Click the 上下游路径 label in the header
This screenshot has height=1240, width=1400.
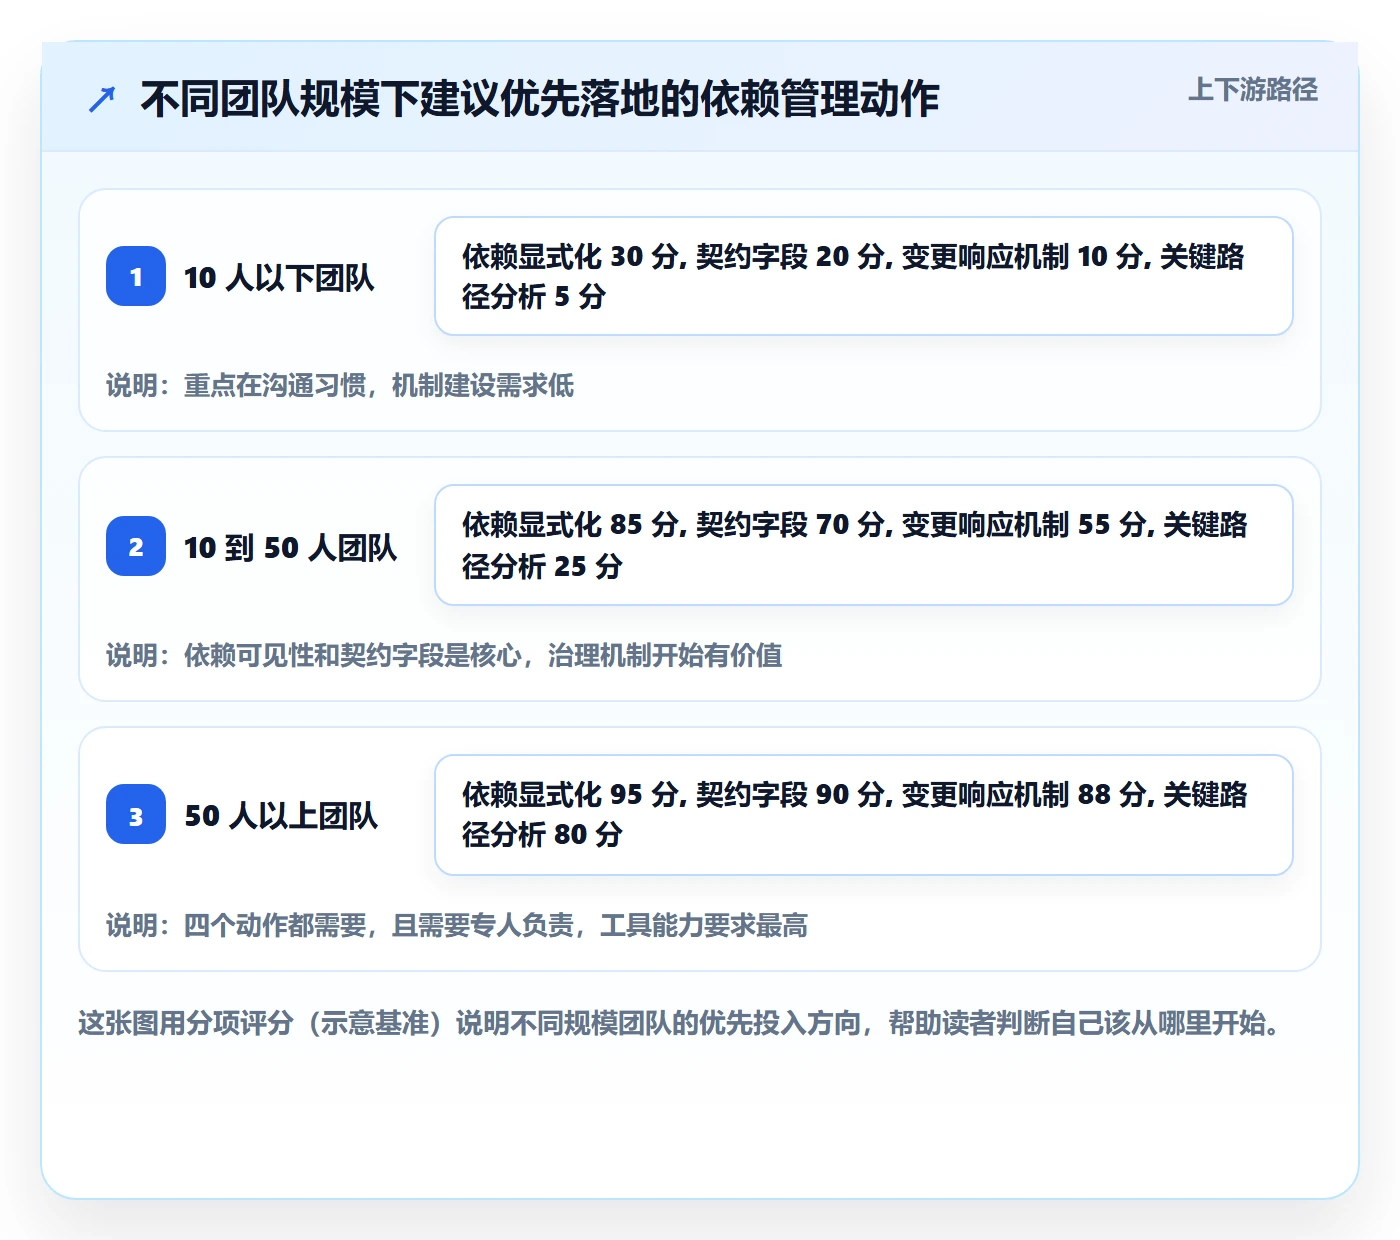coord(1253,90)
